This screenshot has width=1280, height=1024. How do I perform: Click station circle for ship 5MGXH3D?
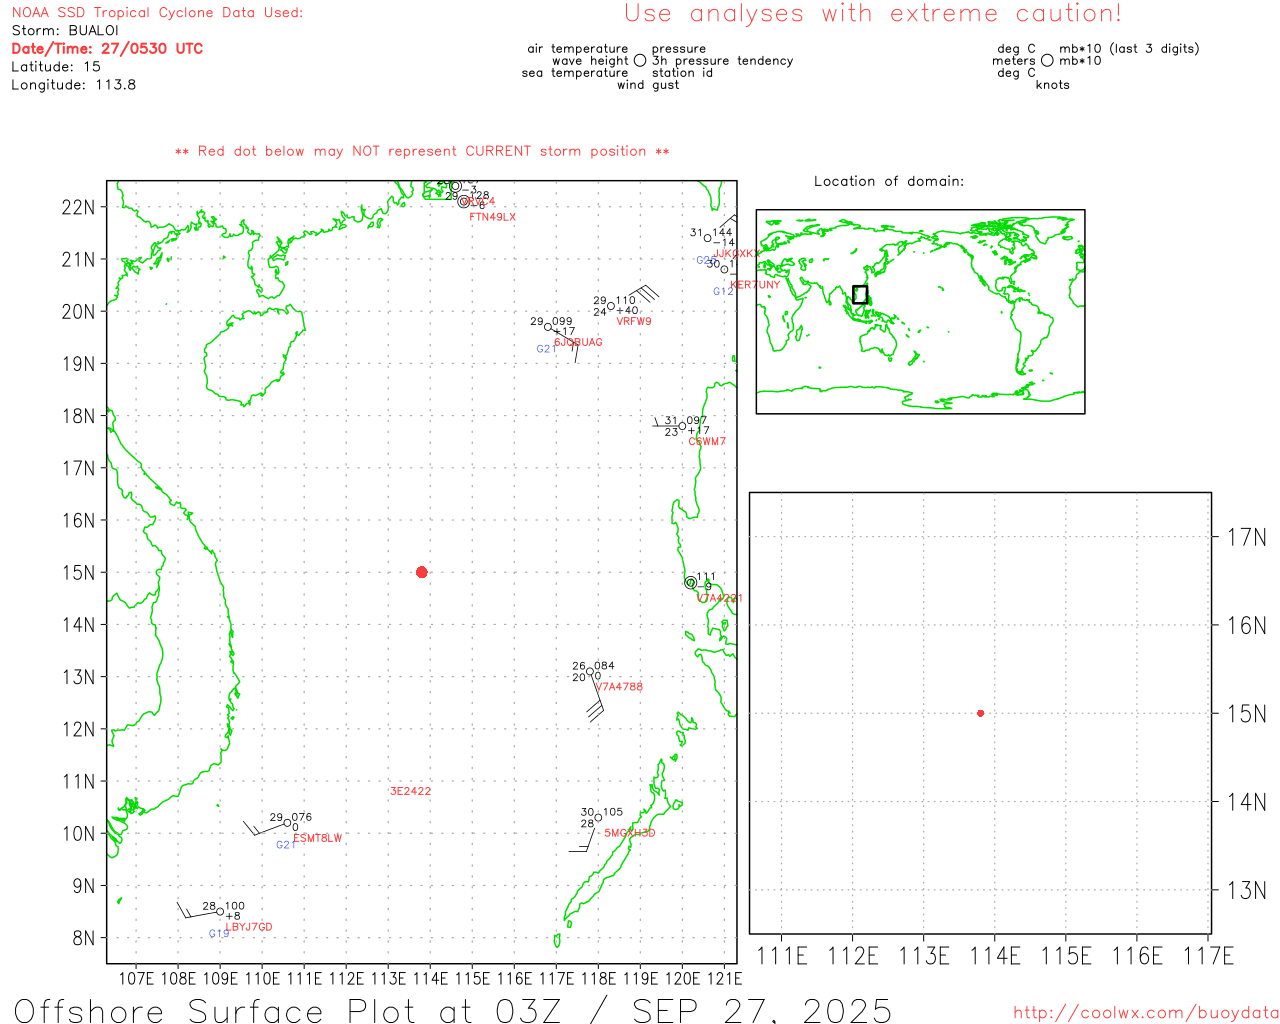[x=598, y=818]
